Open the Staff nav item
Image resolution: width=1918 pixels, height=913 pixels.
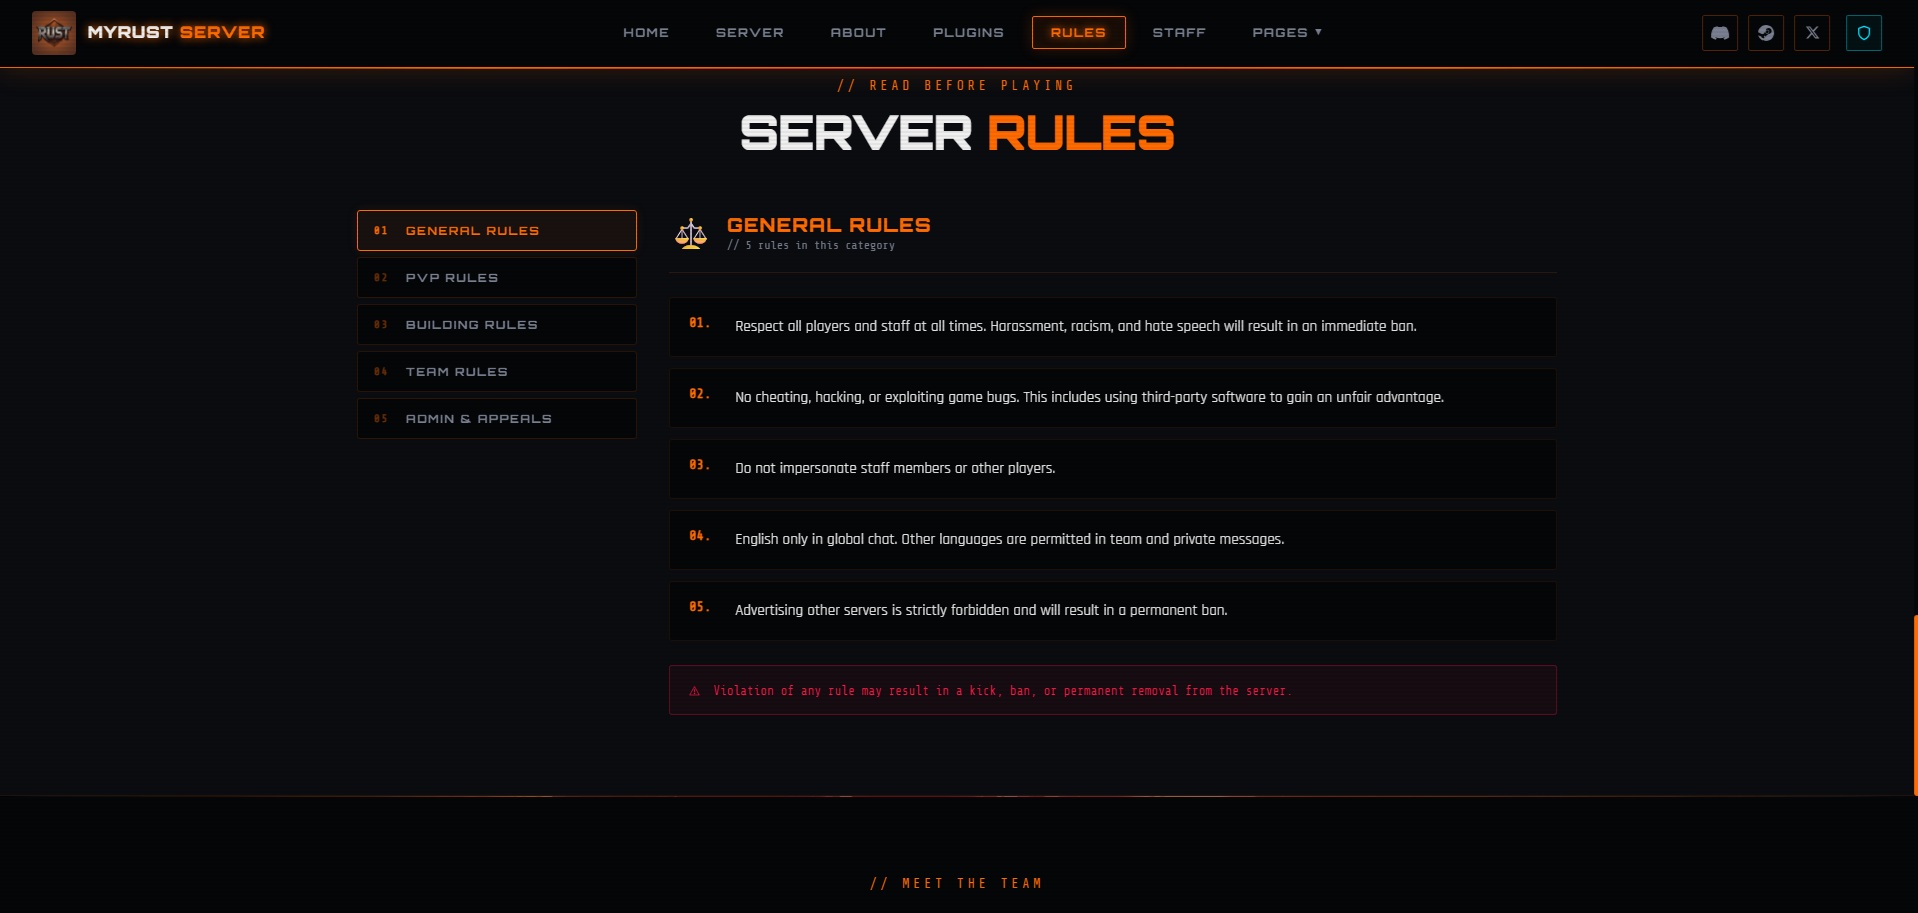(1178, 33)
